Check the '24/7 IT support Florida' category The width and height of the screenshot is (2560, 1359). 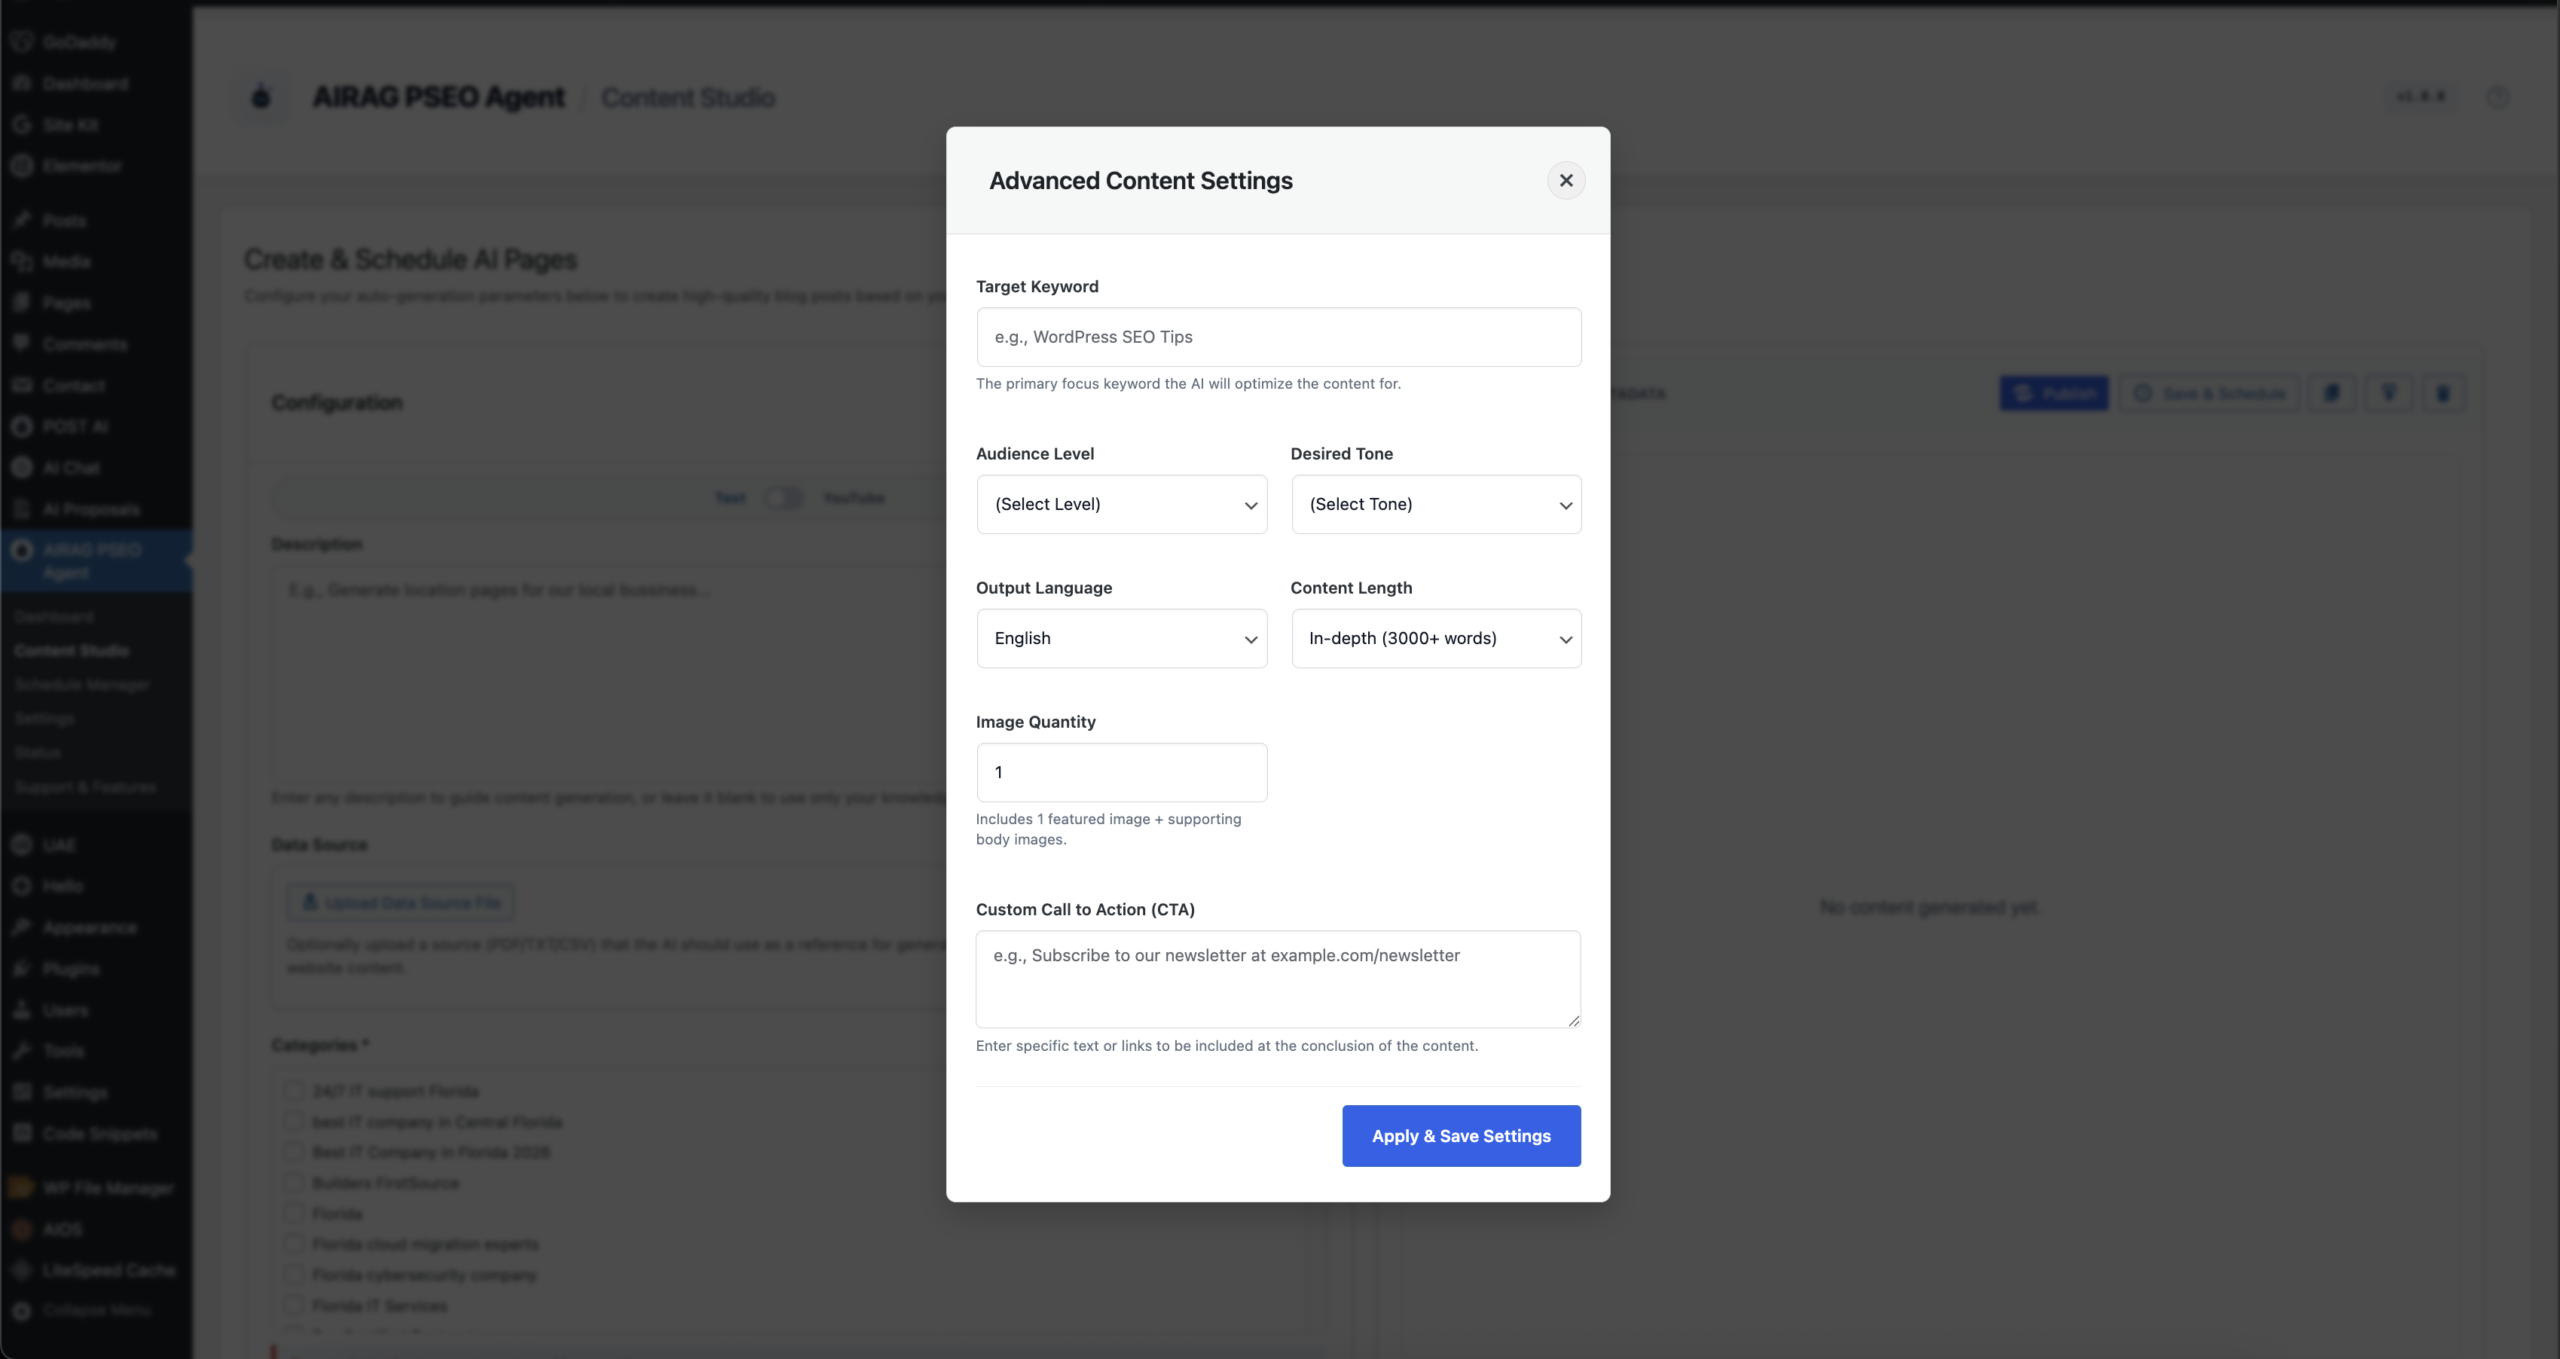point(293,1091)
